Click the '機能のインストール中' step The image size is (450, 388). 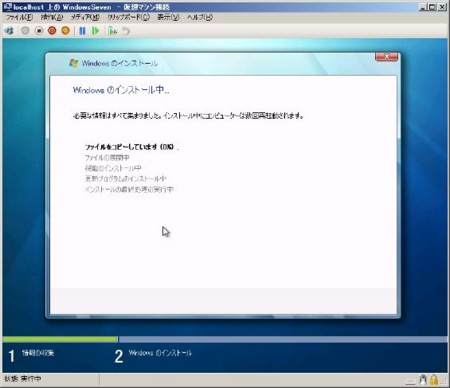[x=113, y=168]
